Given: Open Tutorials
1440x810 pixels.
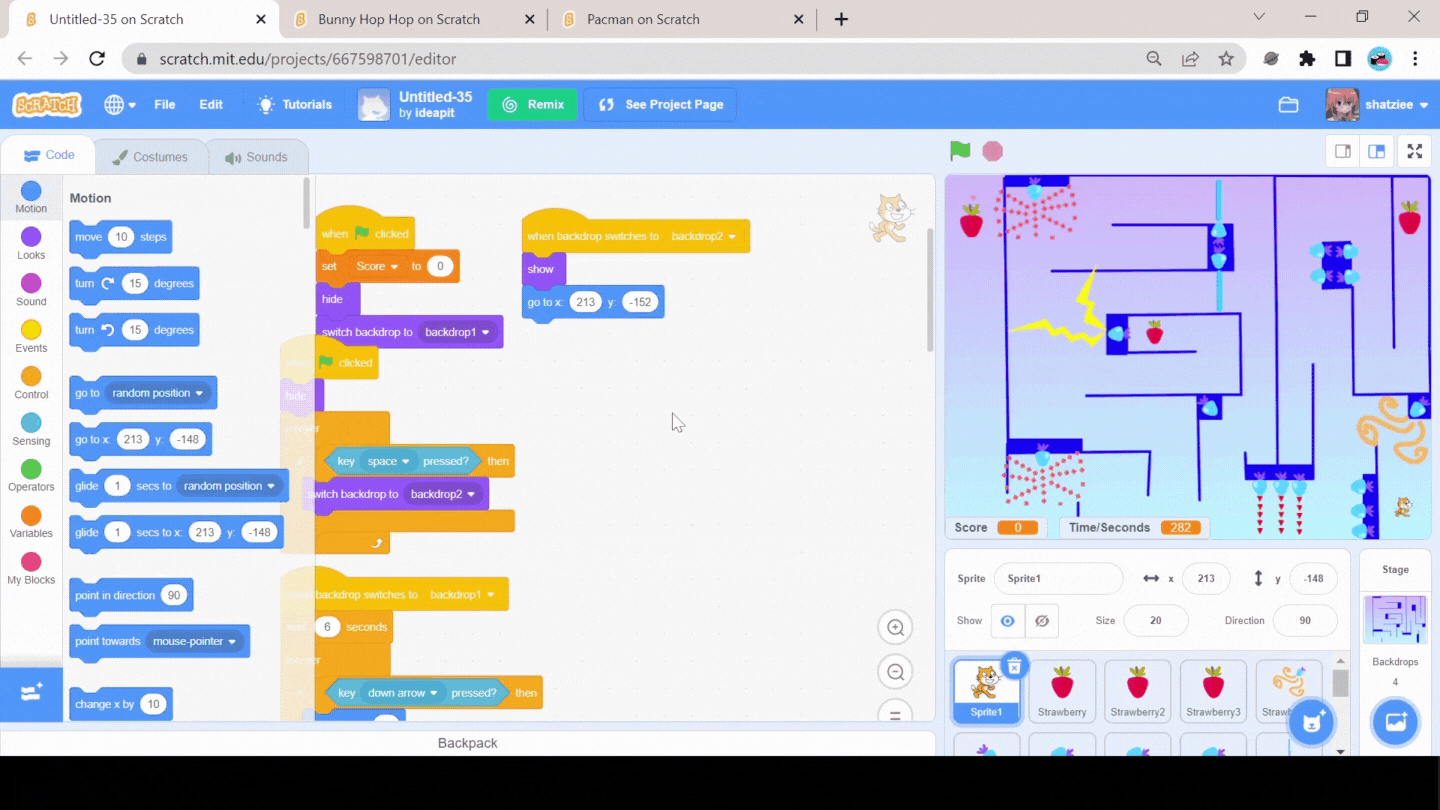Looking at the screenshot, I should pos(295,104).
